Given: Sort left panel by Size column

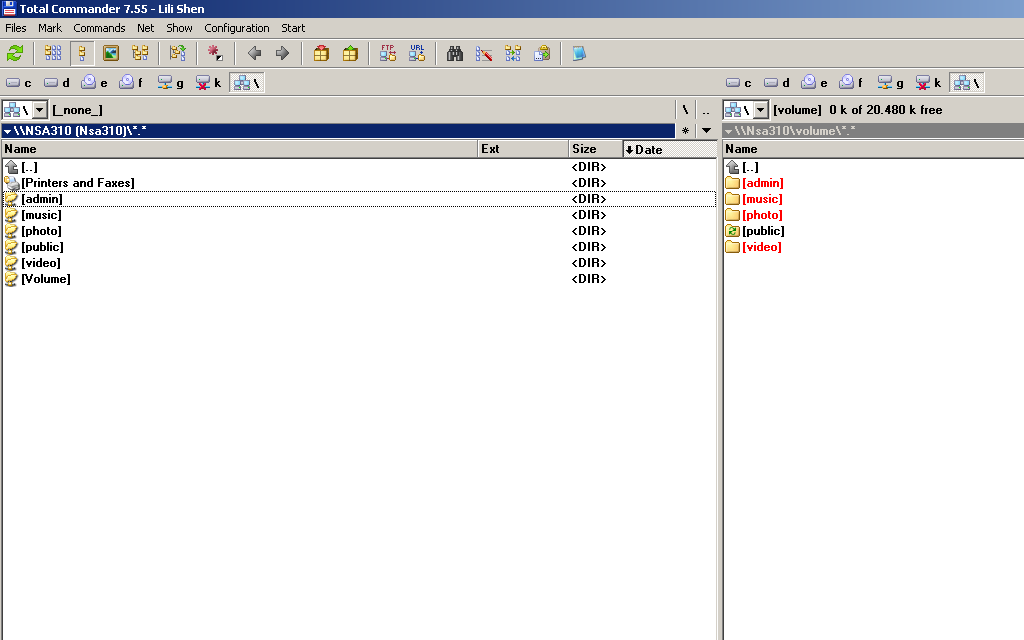Looking at the screenshot, I should click(x=596, y=149).
